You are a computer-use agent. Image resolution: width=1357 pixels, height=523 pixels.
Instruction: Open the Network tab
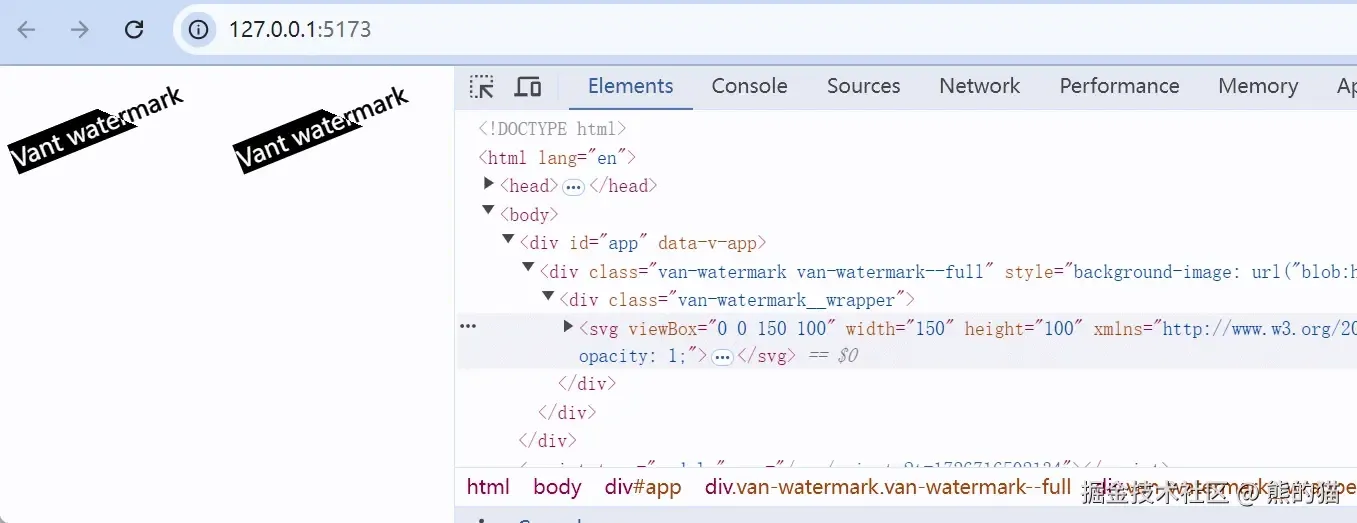[979, 86]
